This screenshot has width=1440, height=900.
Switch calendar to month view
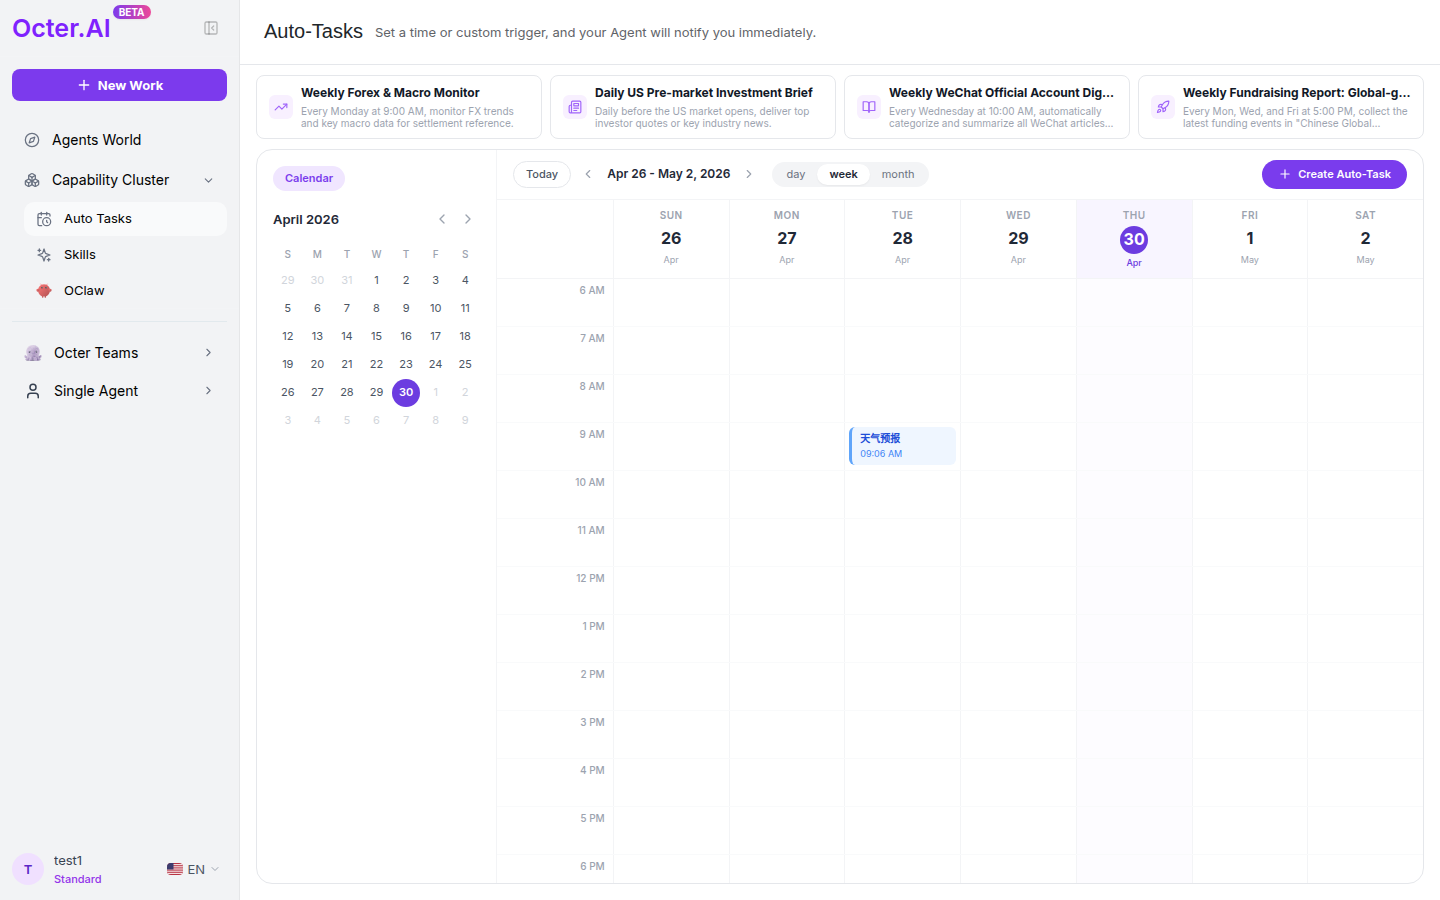(x=898, y=174)
